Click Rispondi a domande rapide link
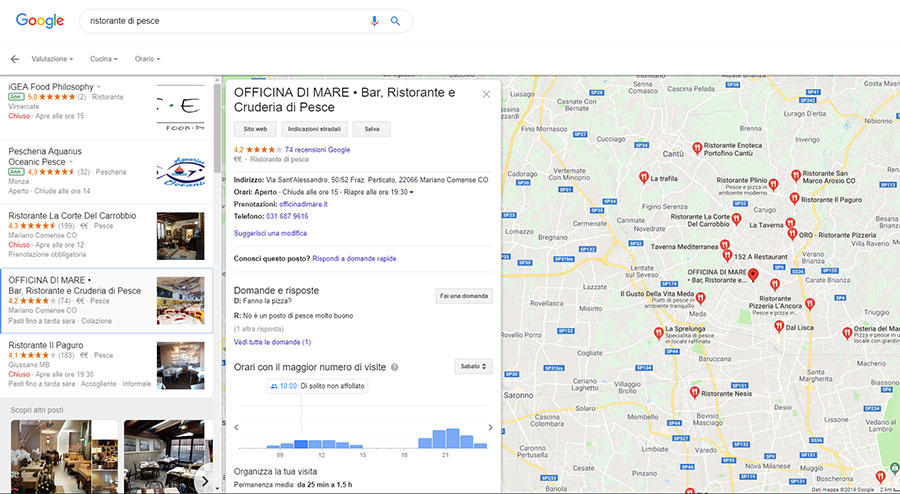The image size is (900, 494). (354, 259)
